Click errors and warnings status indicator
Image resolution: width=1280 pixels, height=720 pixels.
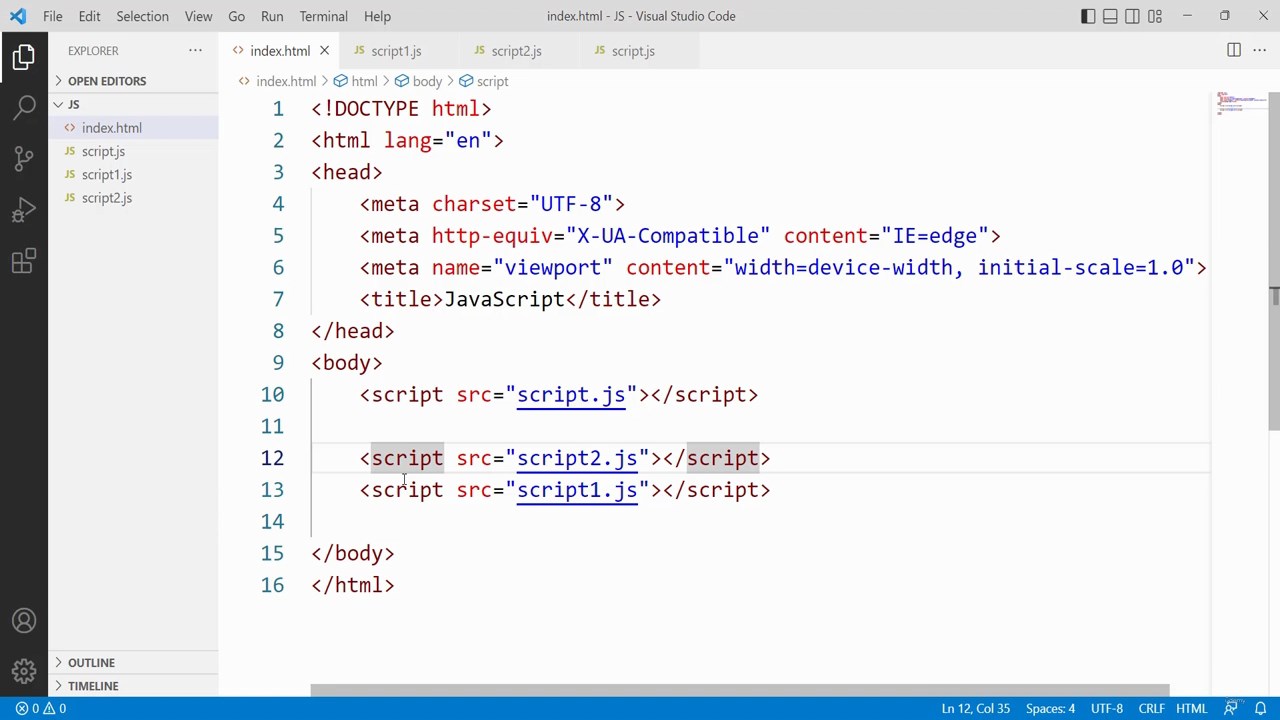tap(41, 709)
